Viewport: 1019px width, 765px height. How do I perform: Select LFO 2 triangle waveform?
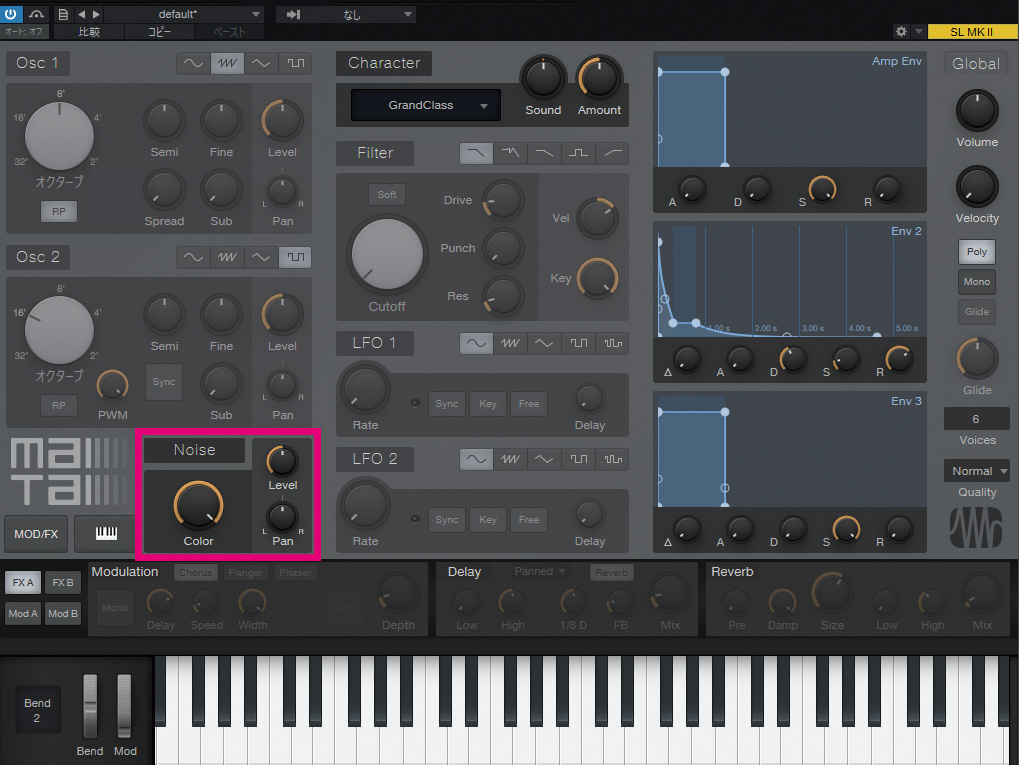(x=544, y=460)
